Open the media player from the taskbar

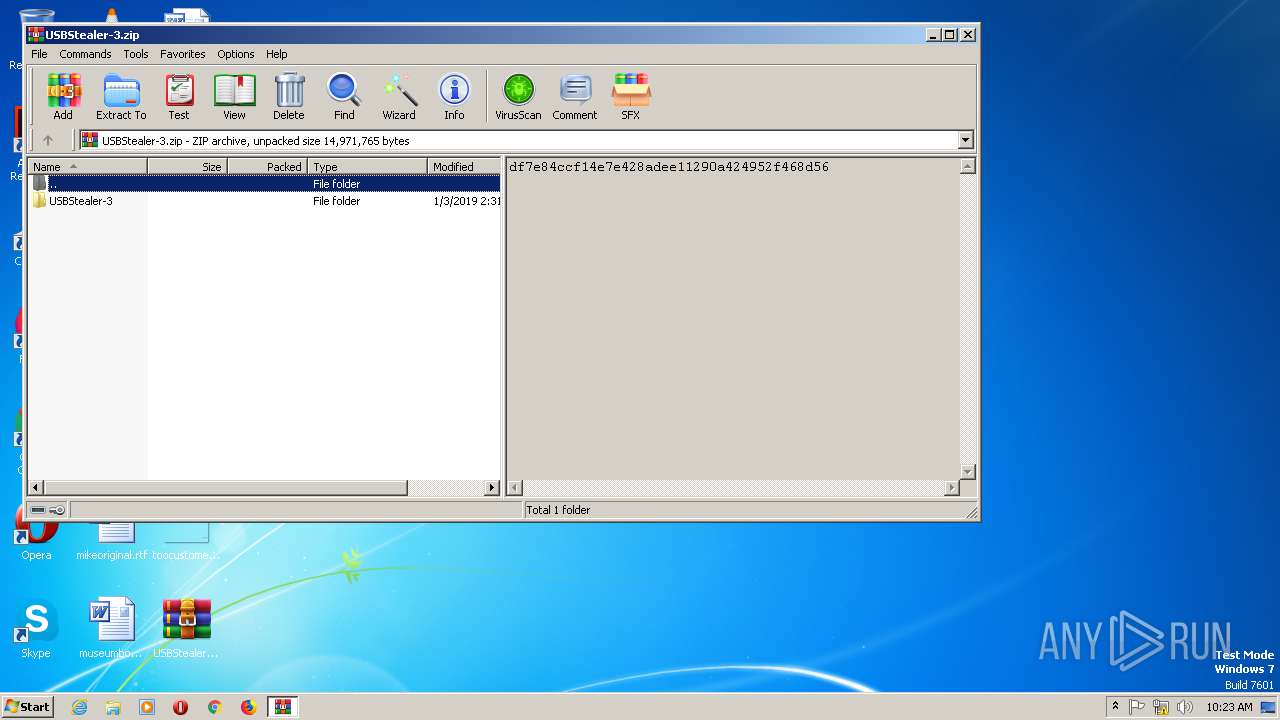[x=147, y=707]
